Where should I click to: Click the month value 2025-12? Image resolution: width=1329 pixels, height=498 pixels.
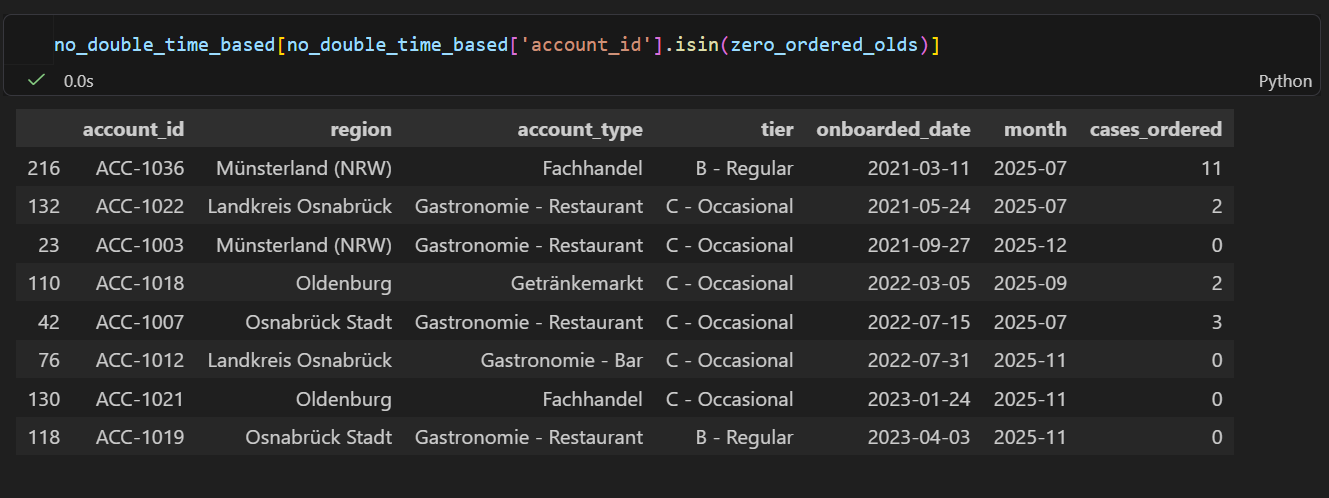[x=1030, y=245]
